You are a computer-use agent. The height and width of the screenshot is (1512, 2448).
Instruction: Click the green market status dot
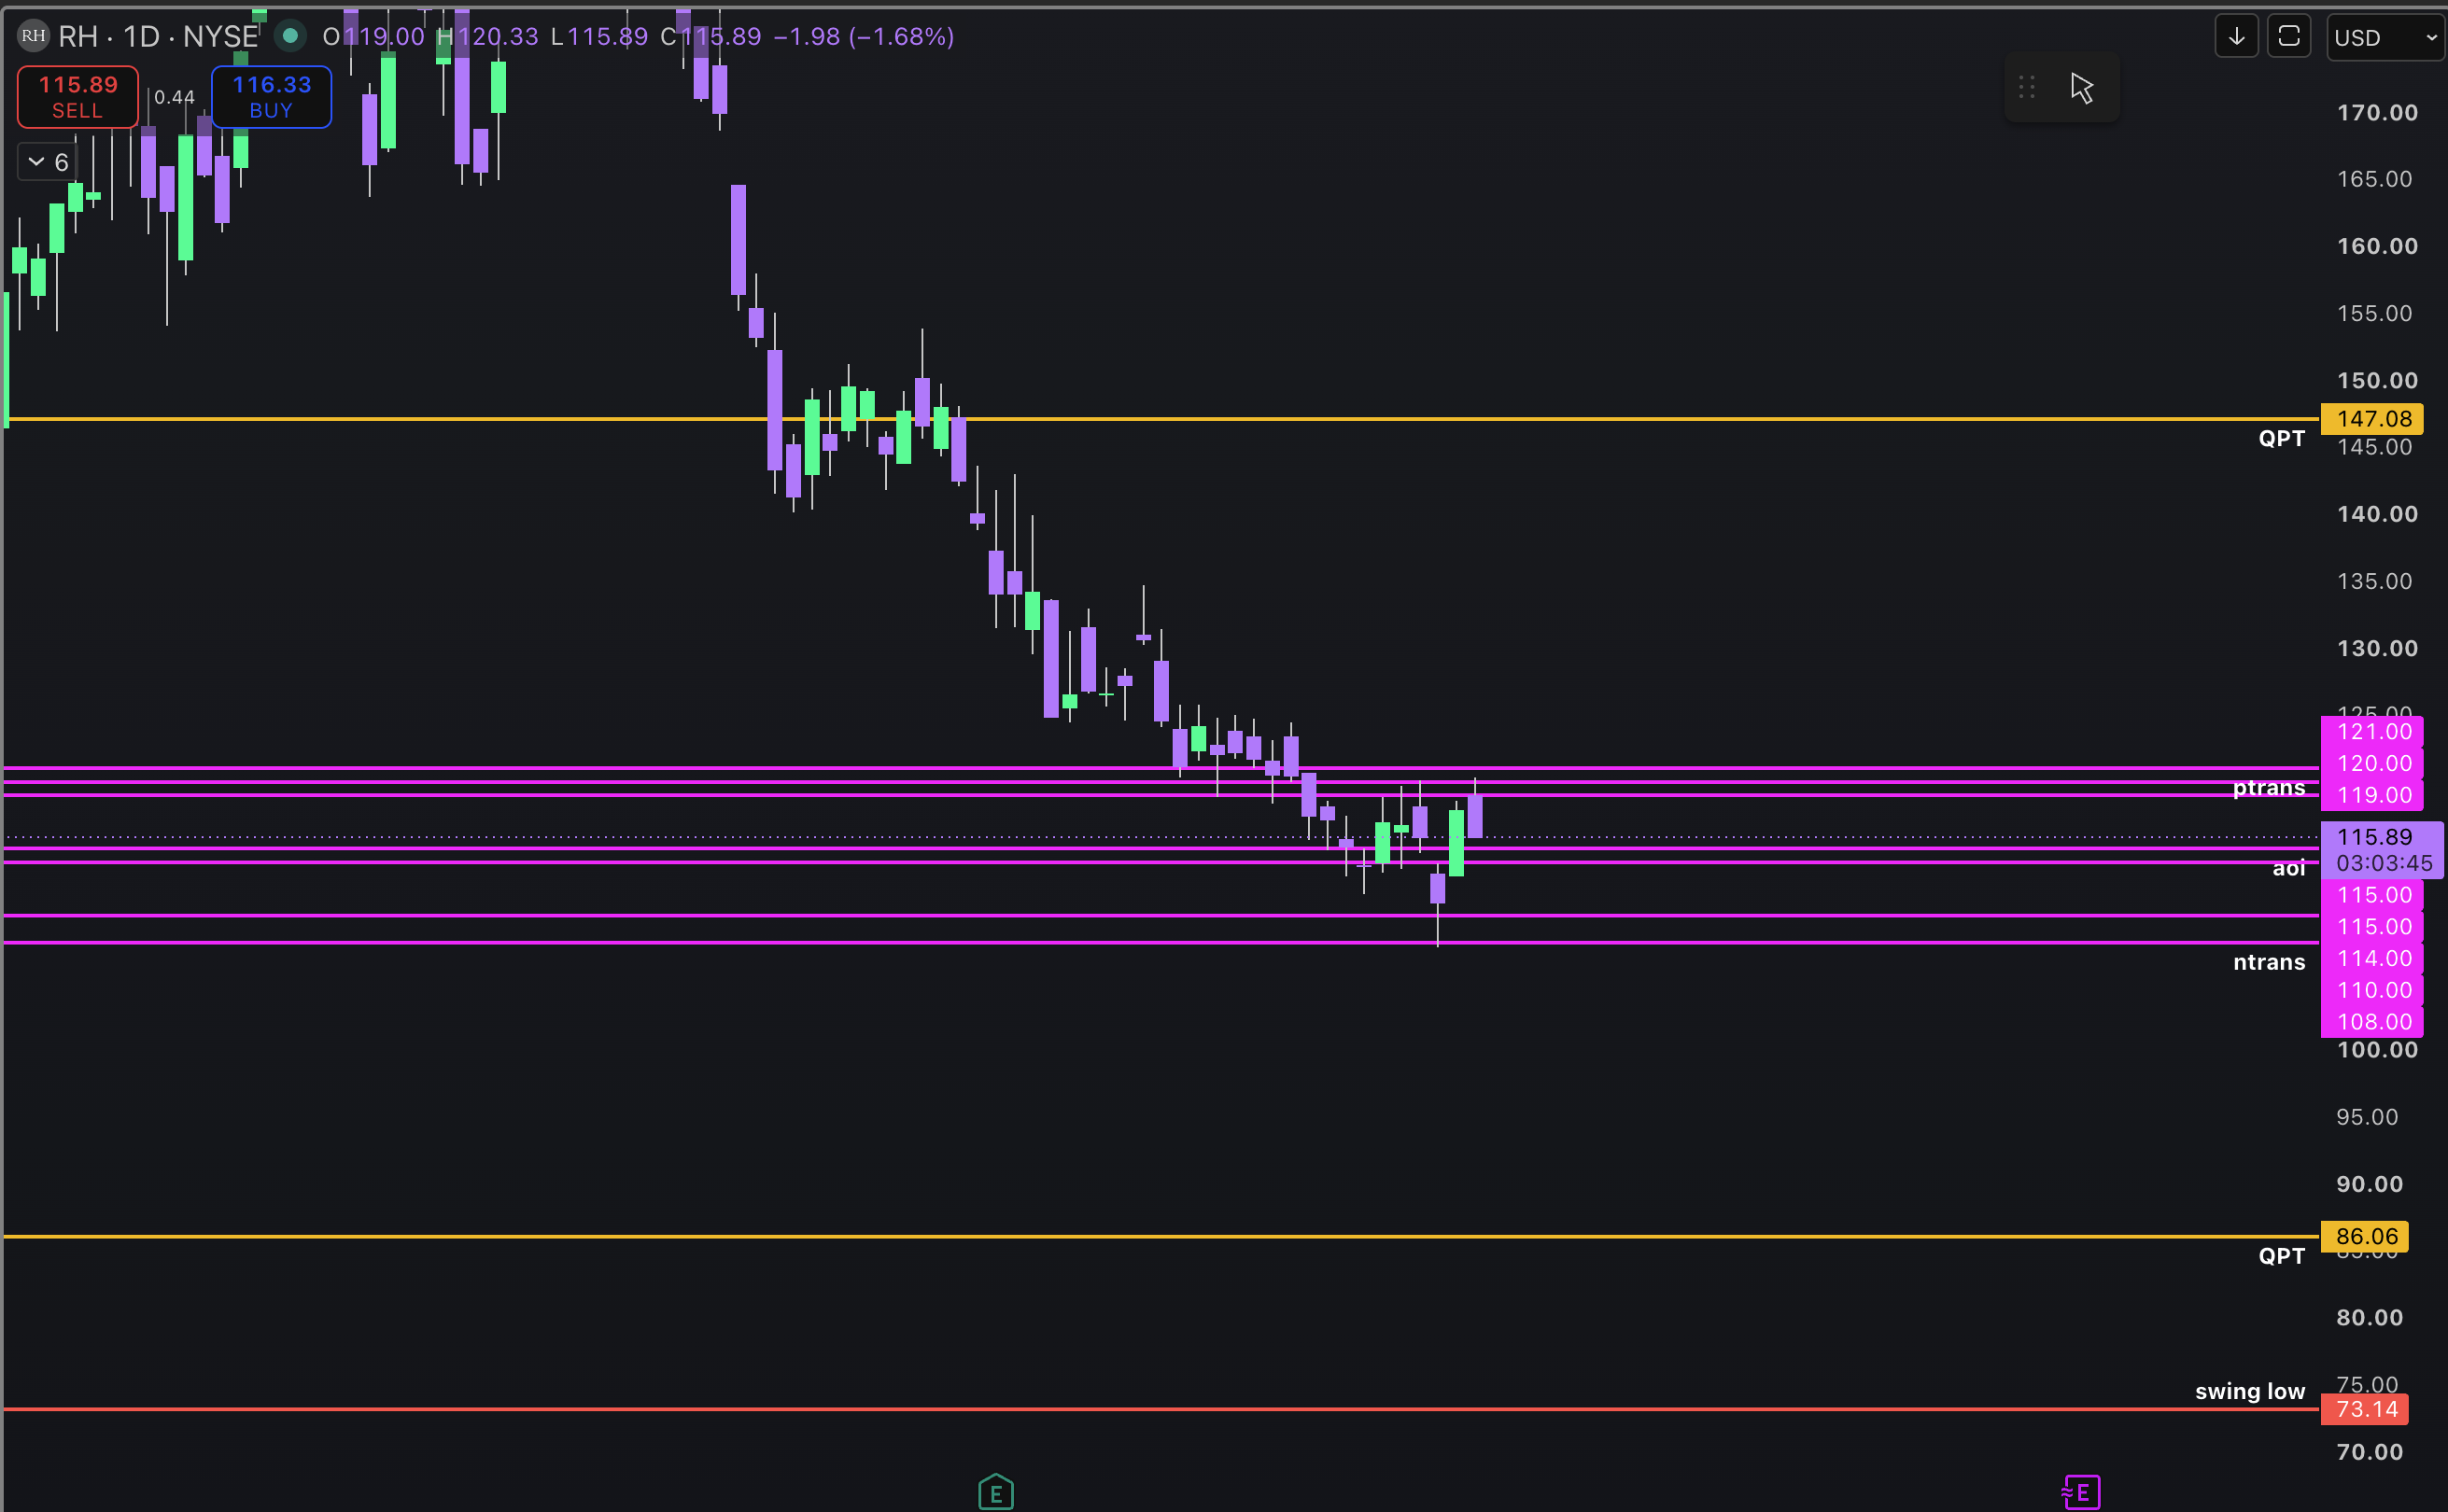(x=290, y=36)
